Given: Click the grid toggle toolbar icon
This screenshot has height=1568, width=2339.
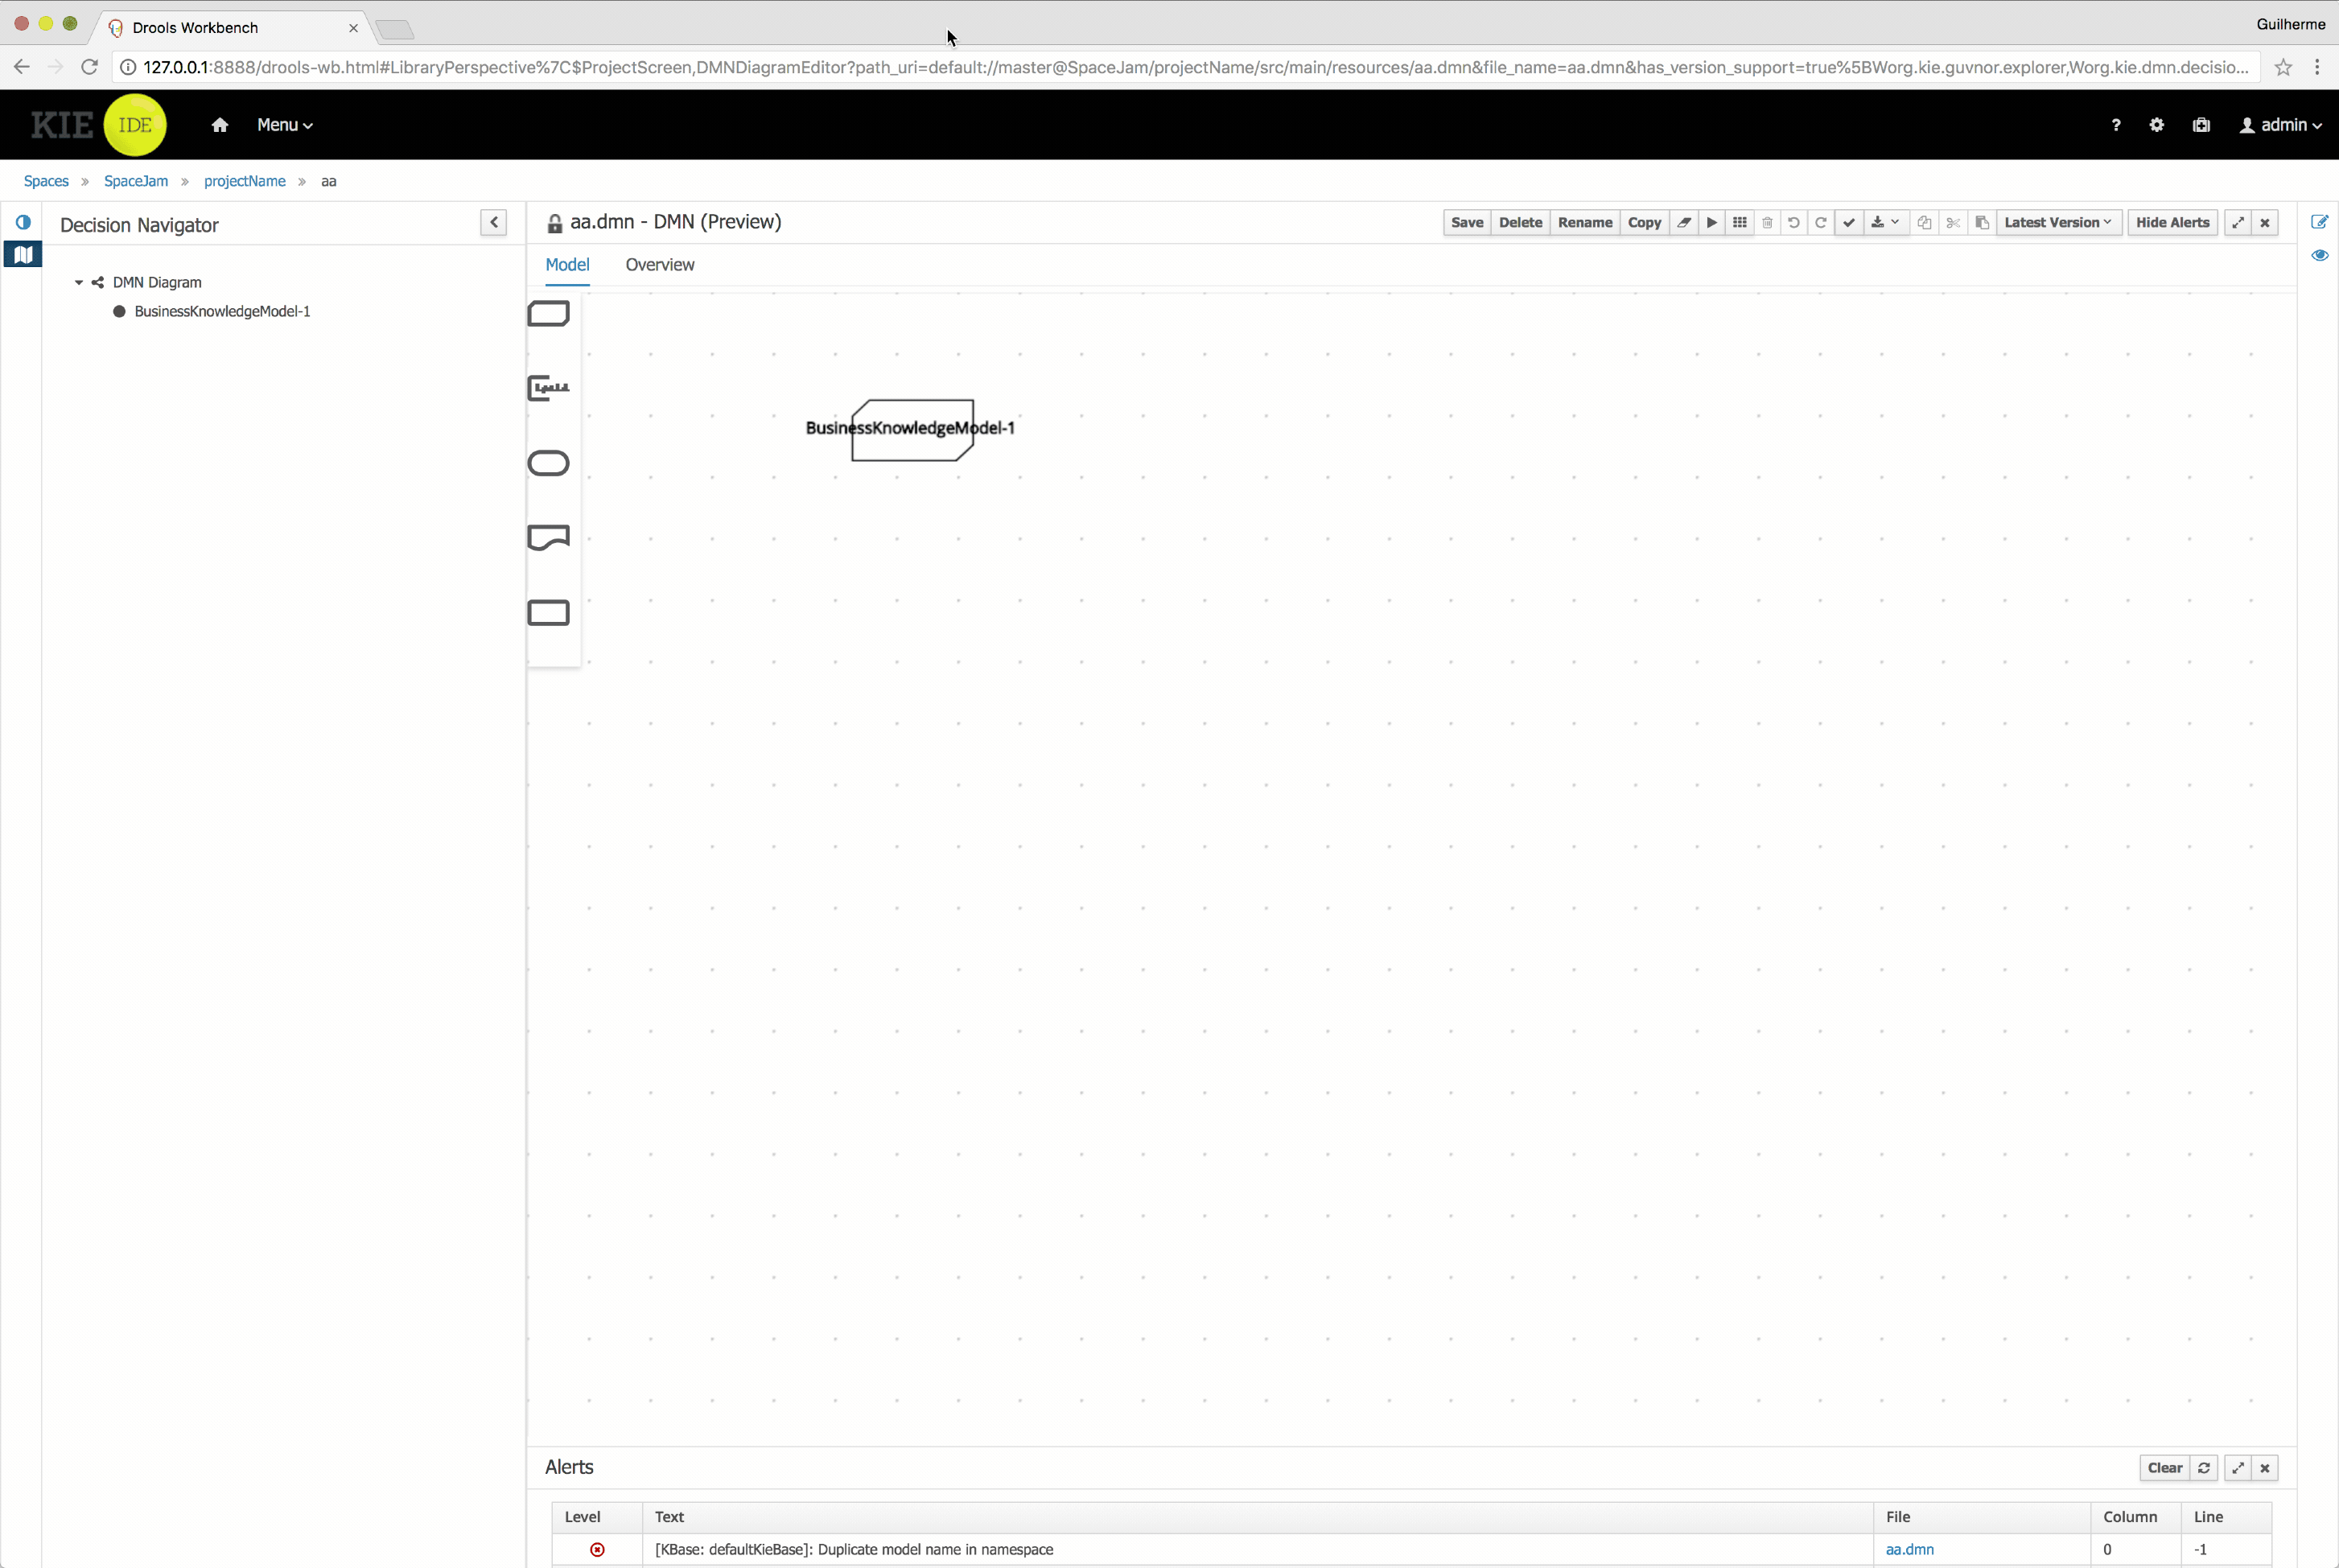Looking at the screenshot, I should tap(1739, 222).
